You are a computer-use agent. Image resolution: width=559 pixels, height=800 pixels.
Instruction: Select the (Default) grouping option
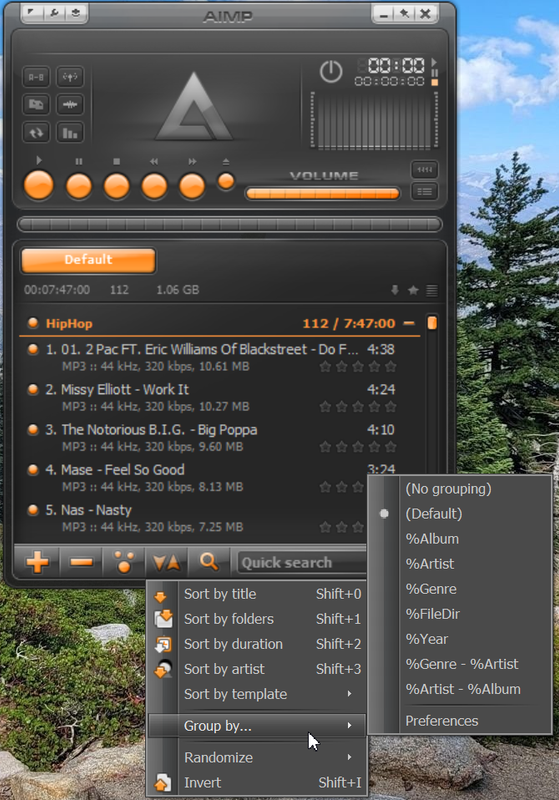pos(460,514)
